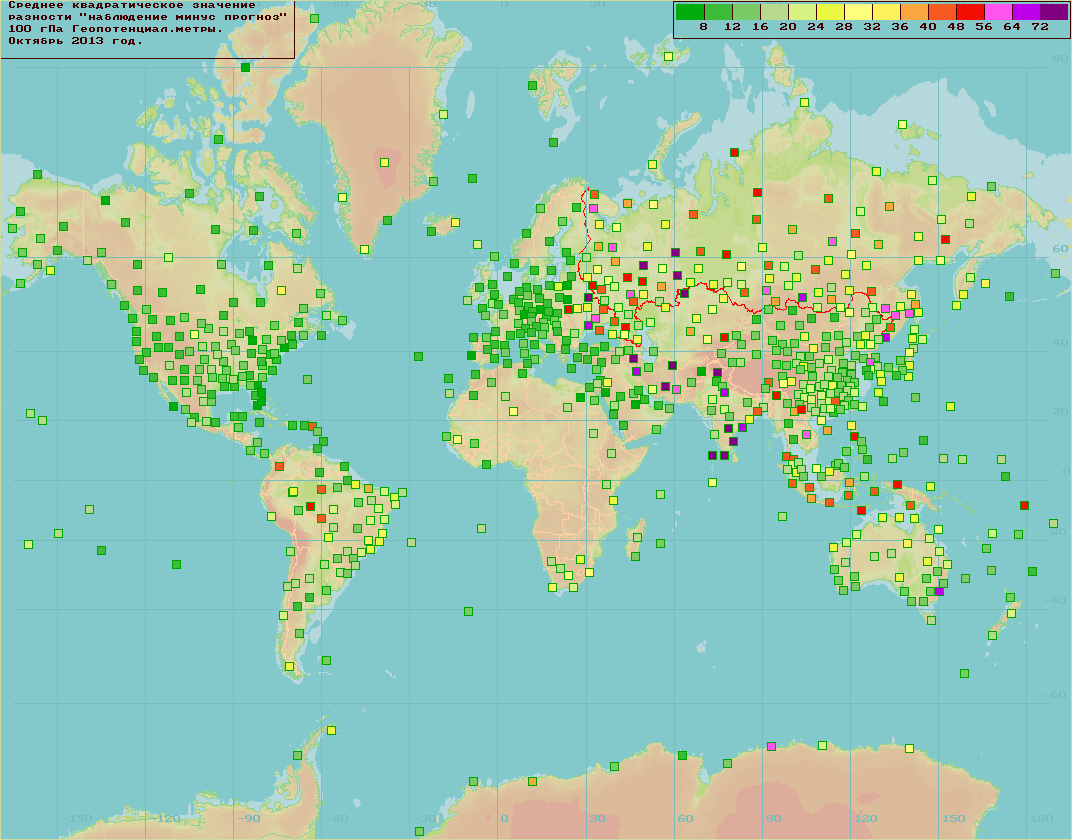Click the yellow station marker on the Antarctic Peninsula tip
The width and height of the screenshot is (1072, 840).
pyautogui.click(x=332, y=730)
